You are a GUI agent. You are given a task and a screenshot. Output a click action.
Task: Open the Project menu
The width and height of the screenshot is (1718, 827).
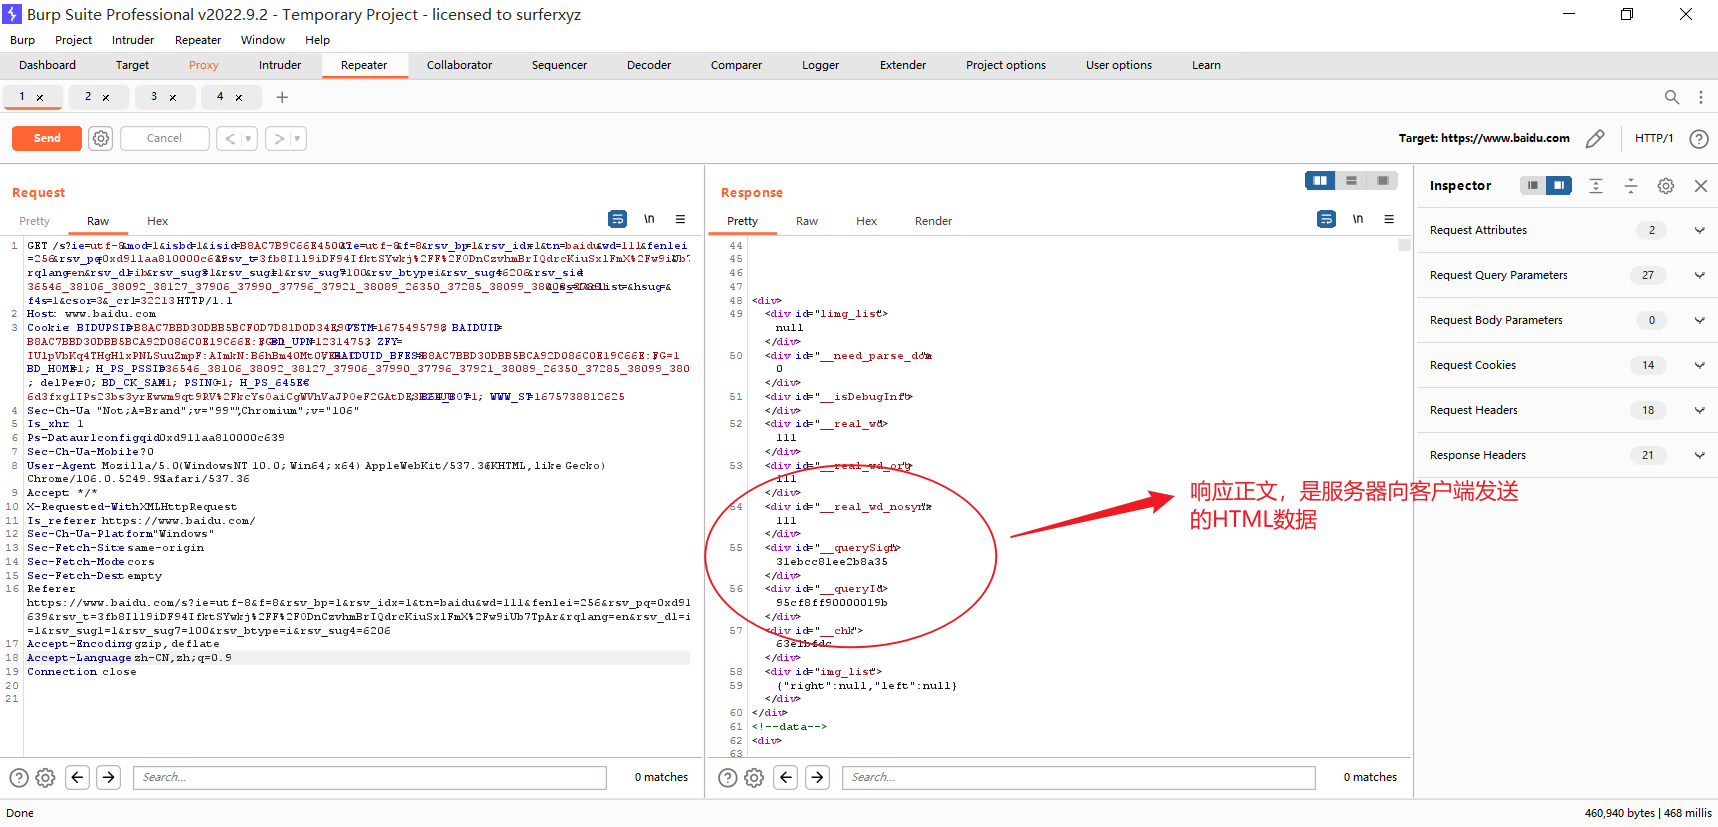click(73, 40)
